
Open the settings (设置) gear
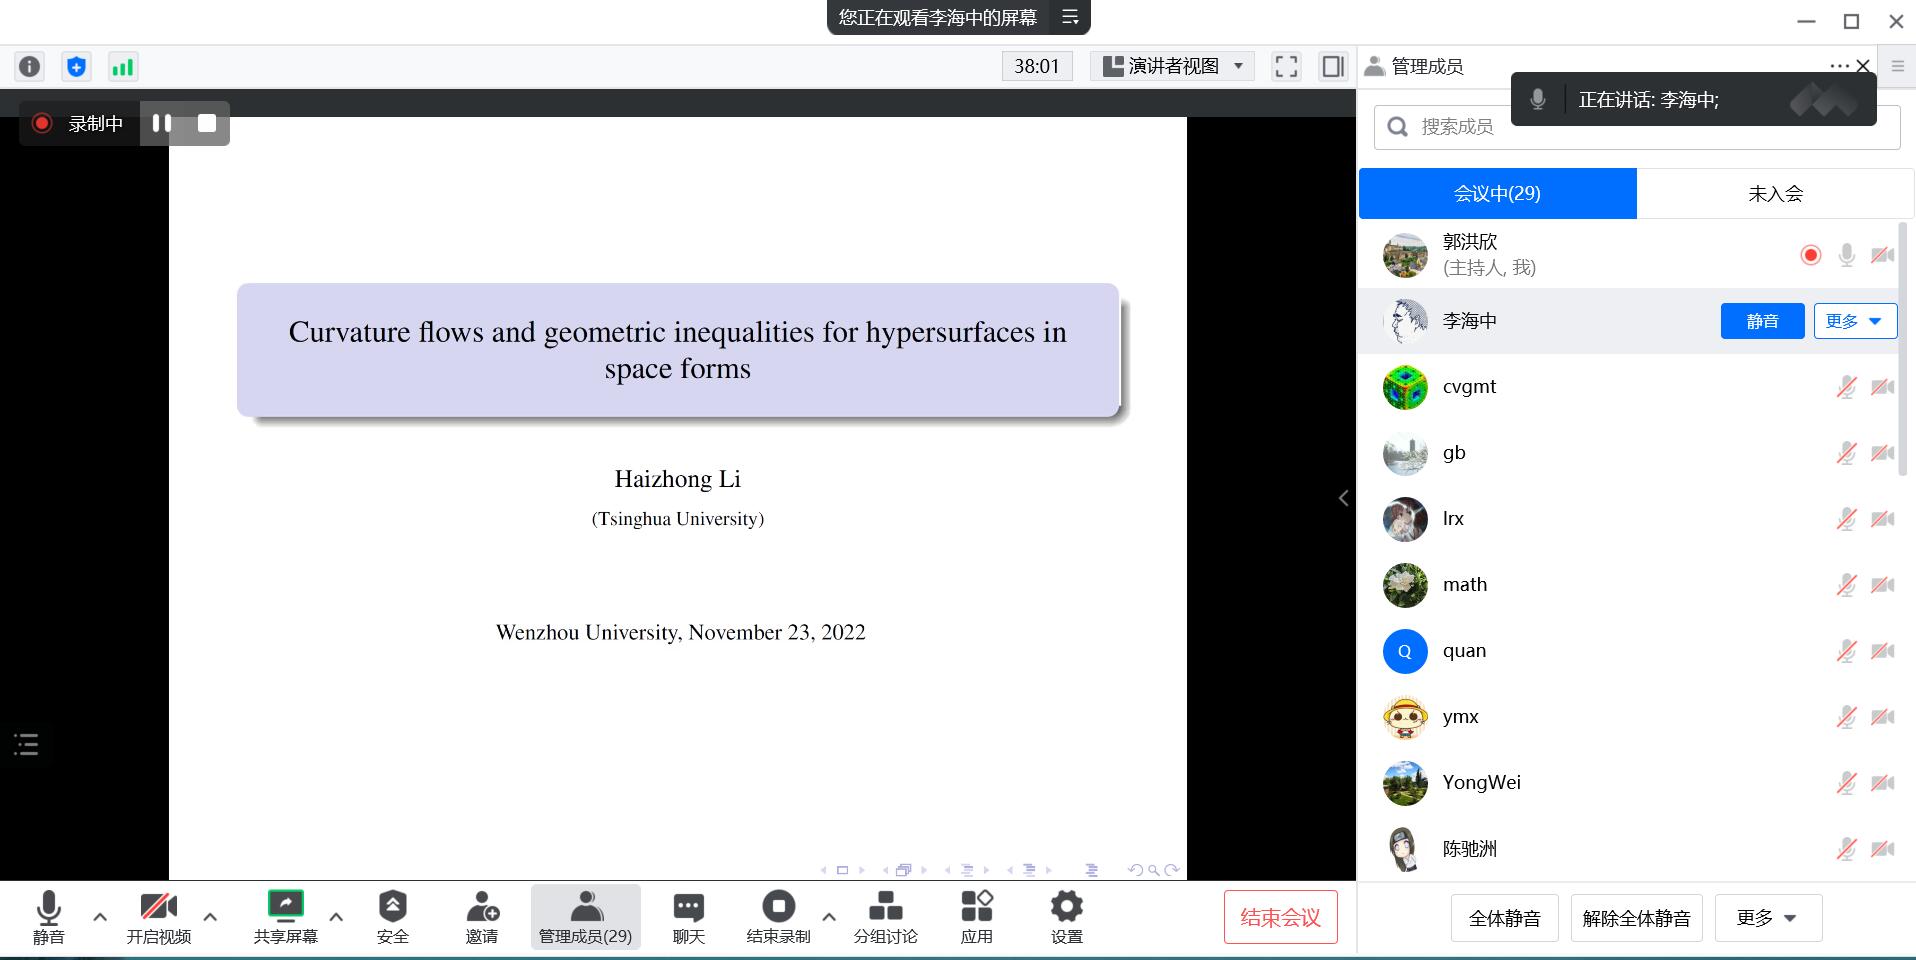(x=1066, y=917)
